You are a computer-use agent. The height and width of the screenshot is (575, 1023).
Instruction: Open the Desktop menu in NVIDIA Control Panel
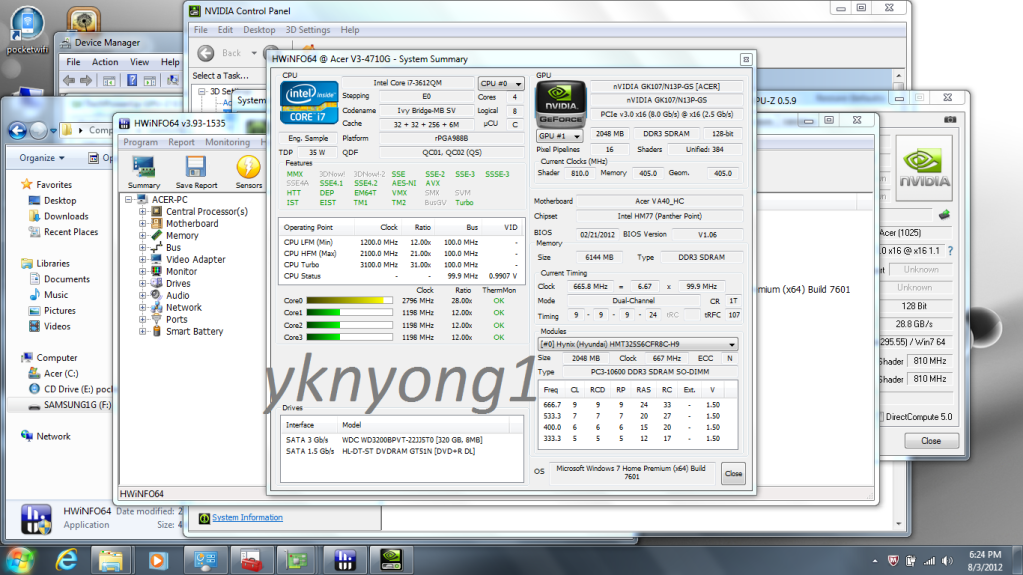(259, 30)
